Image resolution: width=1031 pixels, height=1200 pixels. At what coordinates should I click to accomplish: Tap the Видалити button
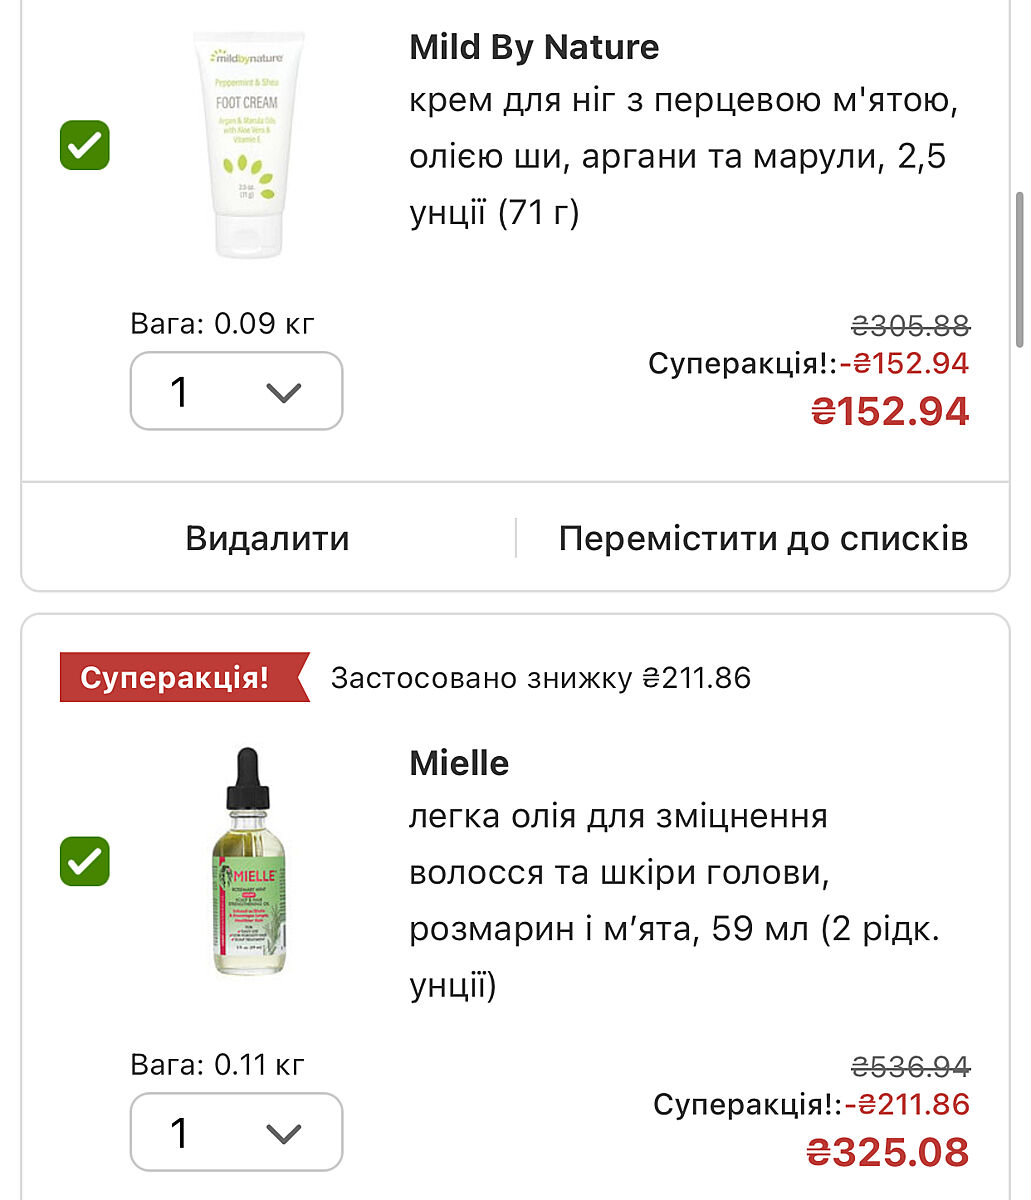(x=267, y=538)
